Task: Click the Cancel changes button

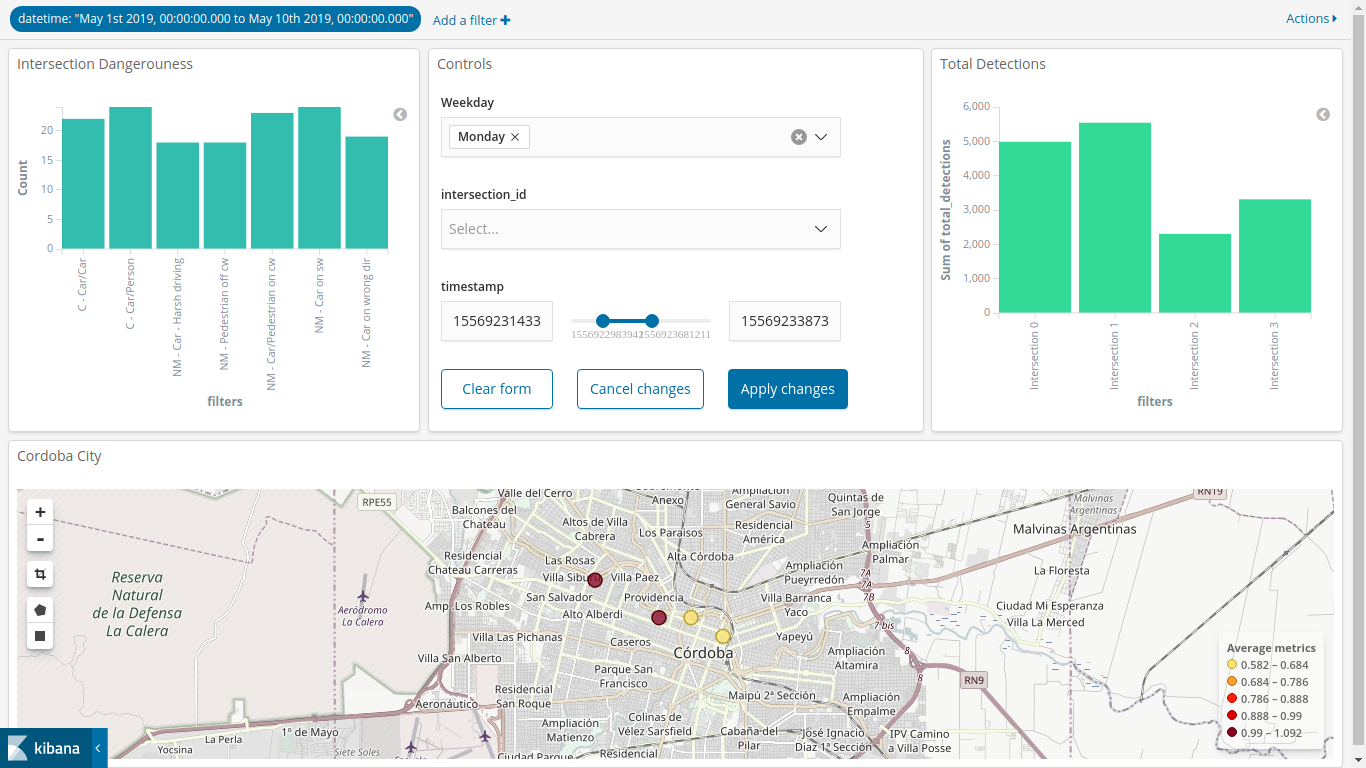Action: (x=640, y=389)
